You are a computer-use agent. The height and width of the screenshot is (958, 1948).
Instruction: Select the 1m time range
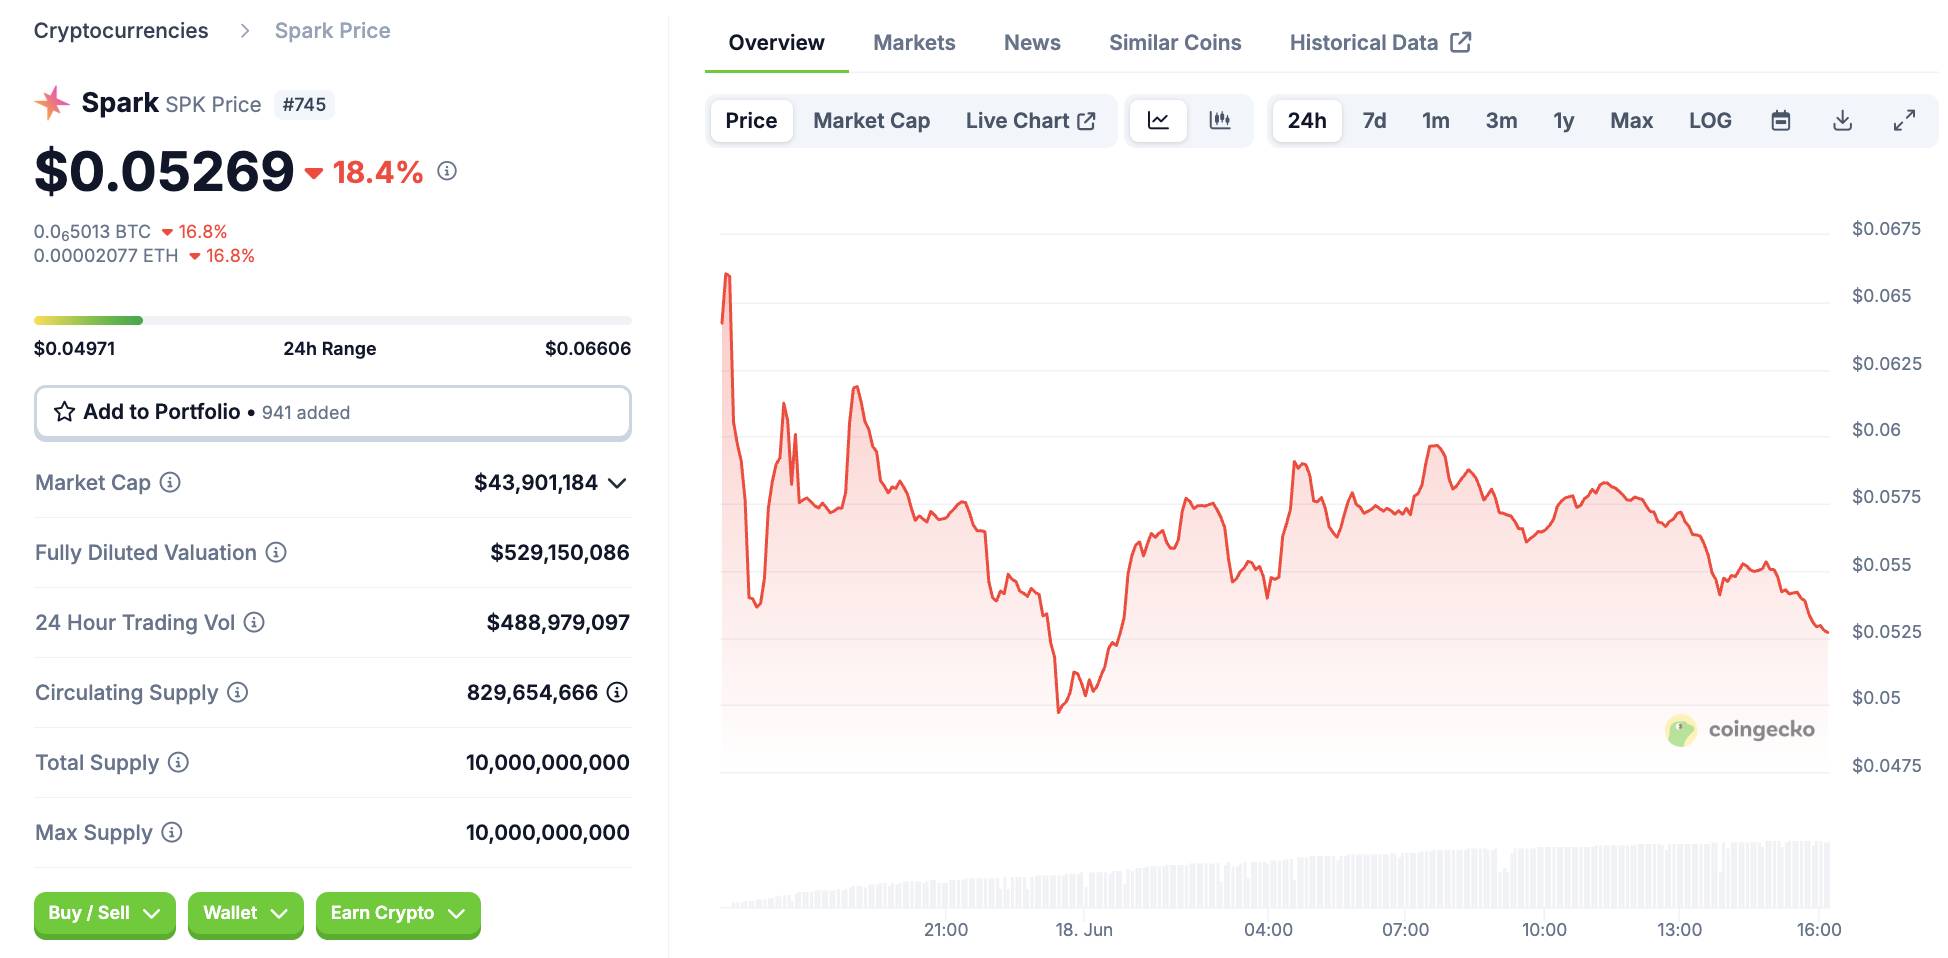(1435, 121)
